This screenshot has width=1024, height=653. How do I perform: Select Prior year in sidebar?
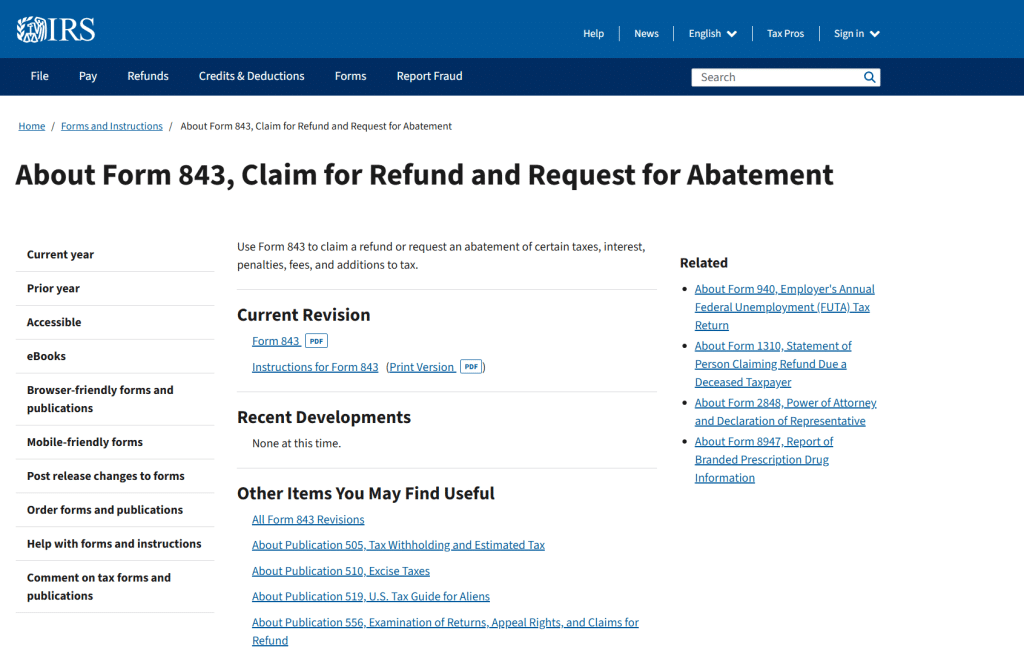tap(115, 289)
